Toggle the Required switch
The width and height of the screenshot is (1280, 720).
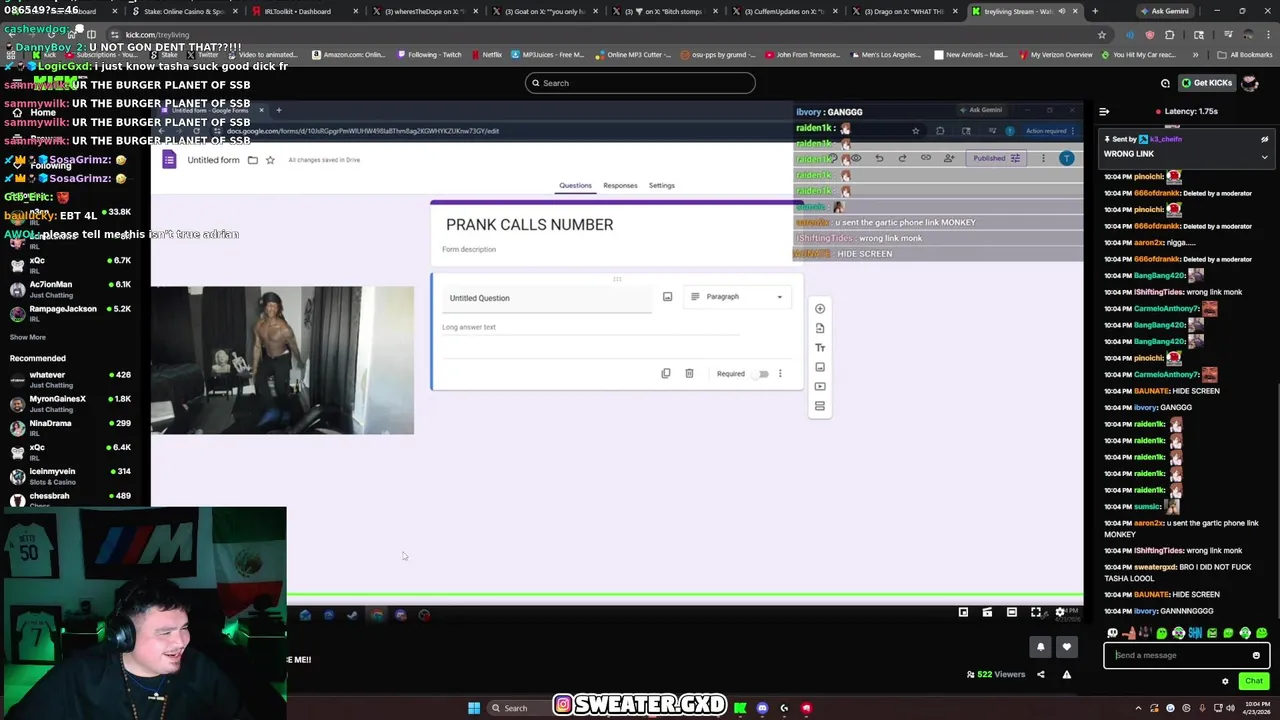tap(762, 374)
